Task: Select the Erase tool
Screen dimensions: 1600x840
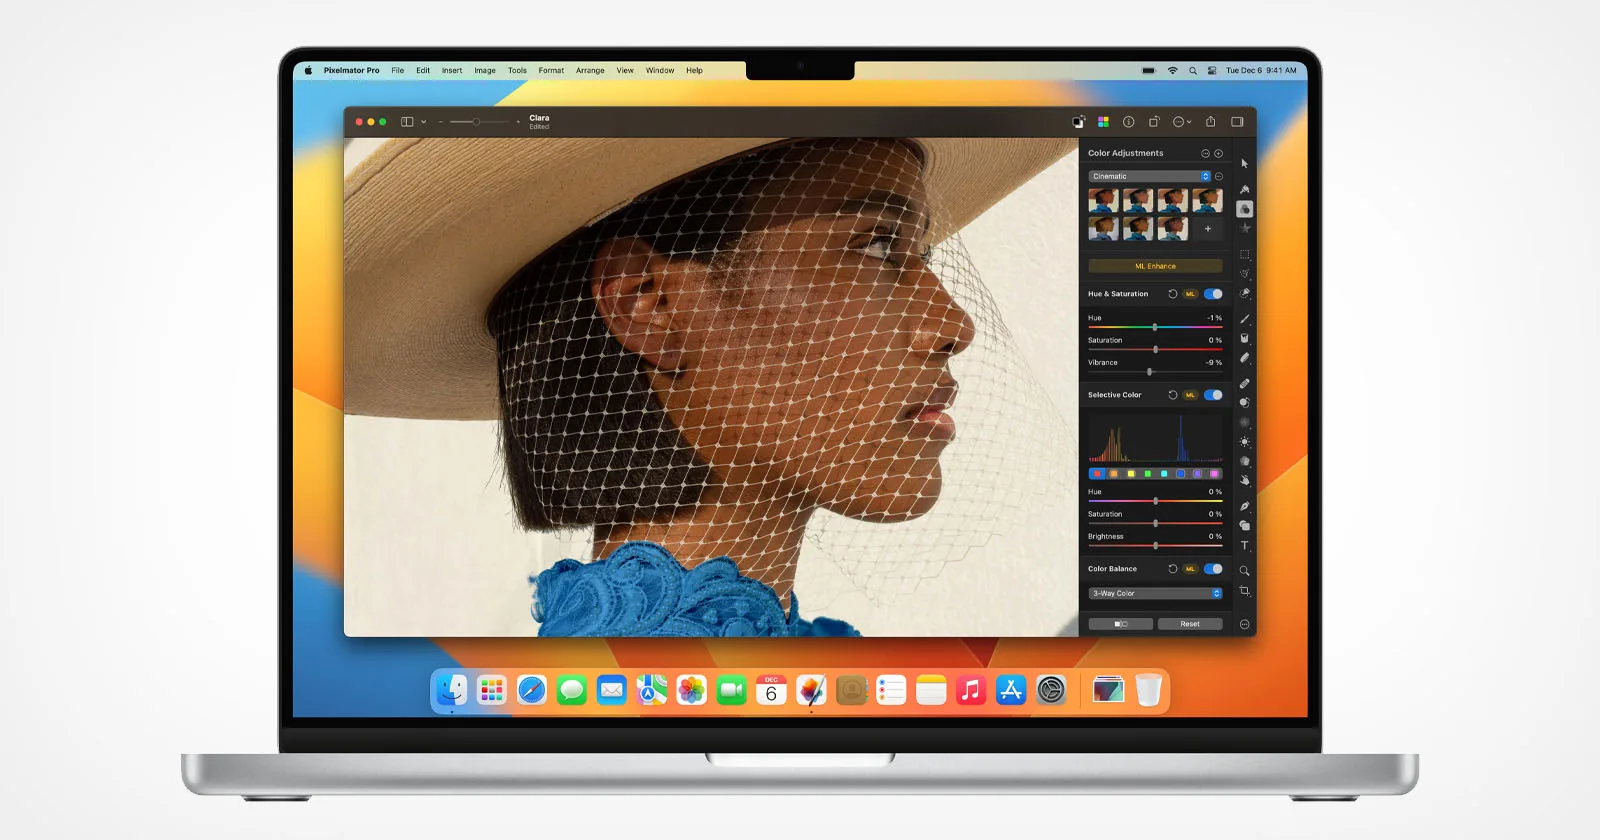Action: (1244, 357)
